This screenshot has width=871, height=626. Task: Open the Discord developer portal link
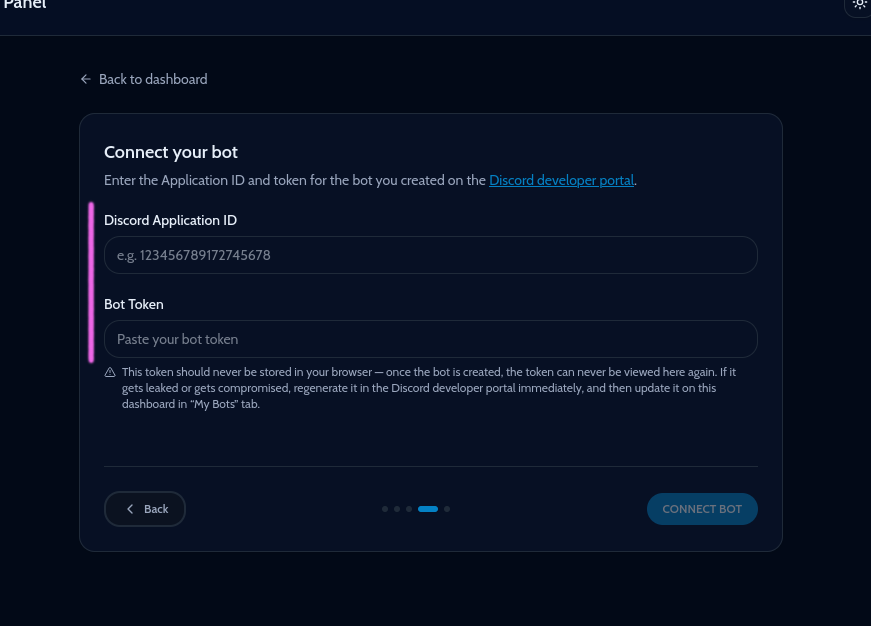point(561,181)
